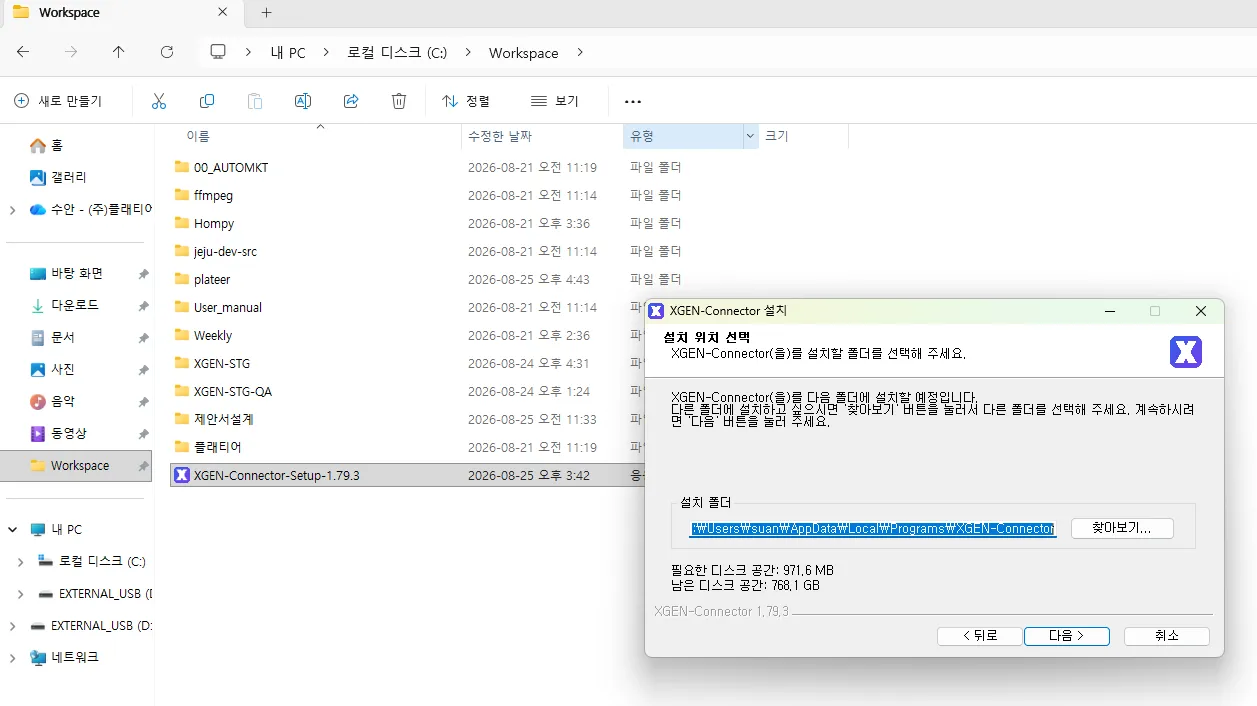Screen dimensions: 1257x706
Task: Click the Rename icon in toolbar
Action: tap(303, 101)
